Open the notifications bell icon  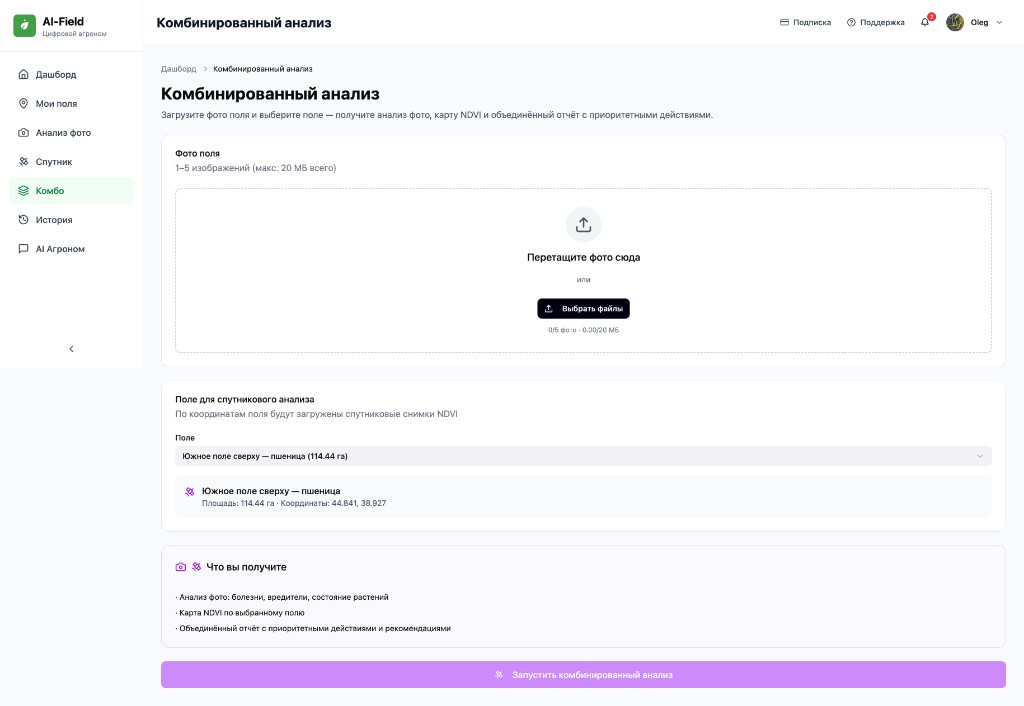point(925,22)
